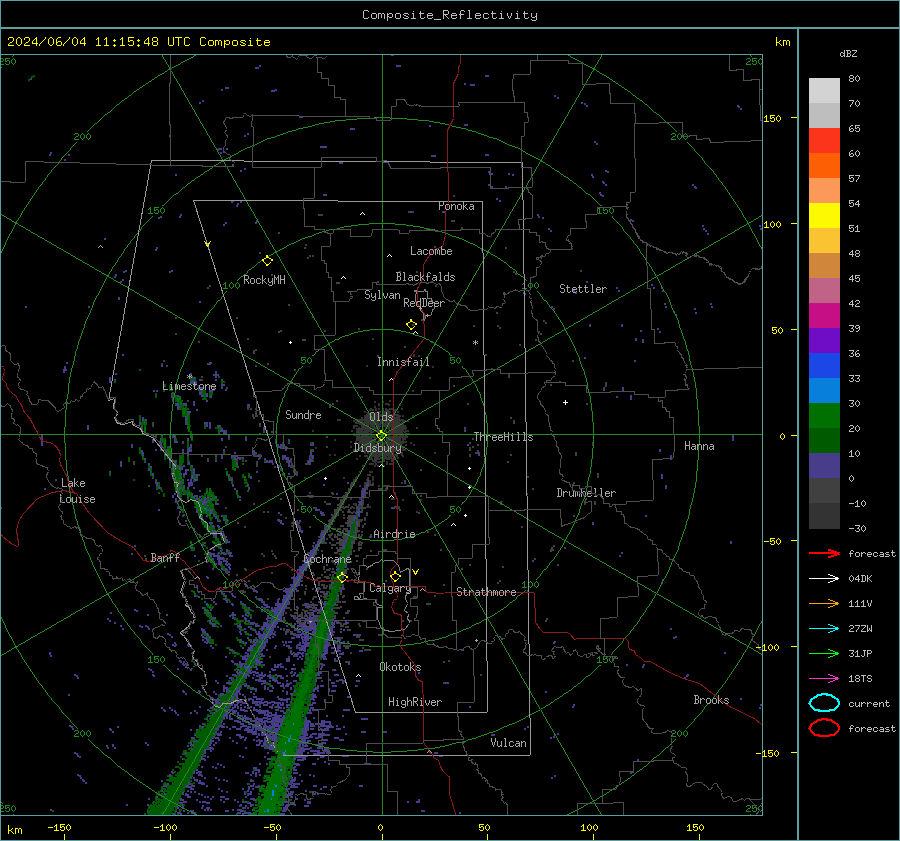This screenshot has height=841, width=900.
Task: Click the 45 dBZ pink color swatch
Action: 824,290
